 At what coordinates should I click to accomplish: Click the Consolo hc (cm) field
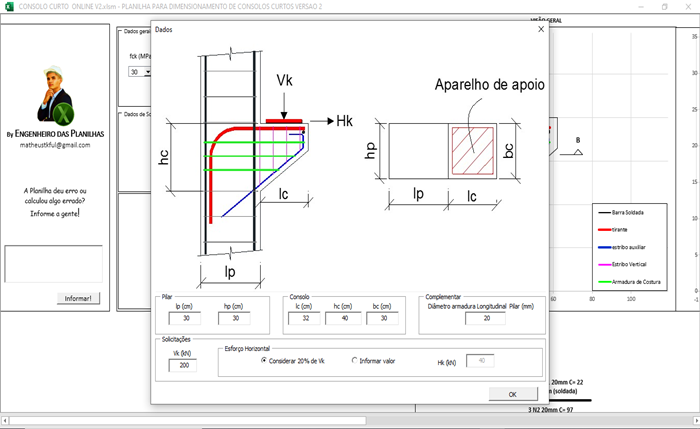[x=343, y=318]
